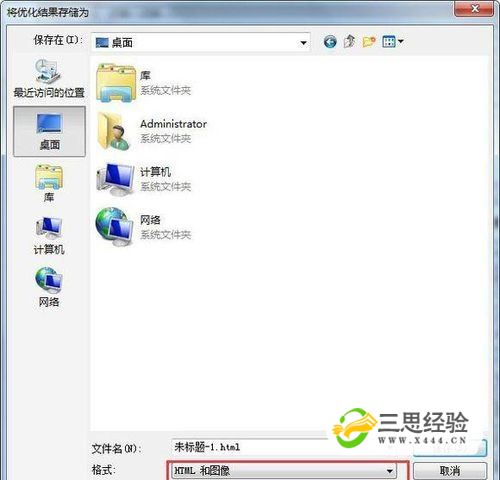
Task: Expand the 保存在 location dropdown
Action: (x=303, y=43)
